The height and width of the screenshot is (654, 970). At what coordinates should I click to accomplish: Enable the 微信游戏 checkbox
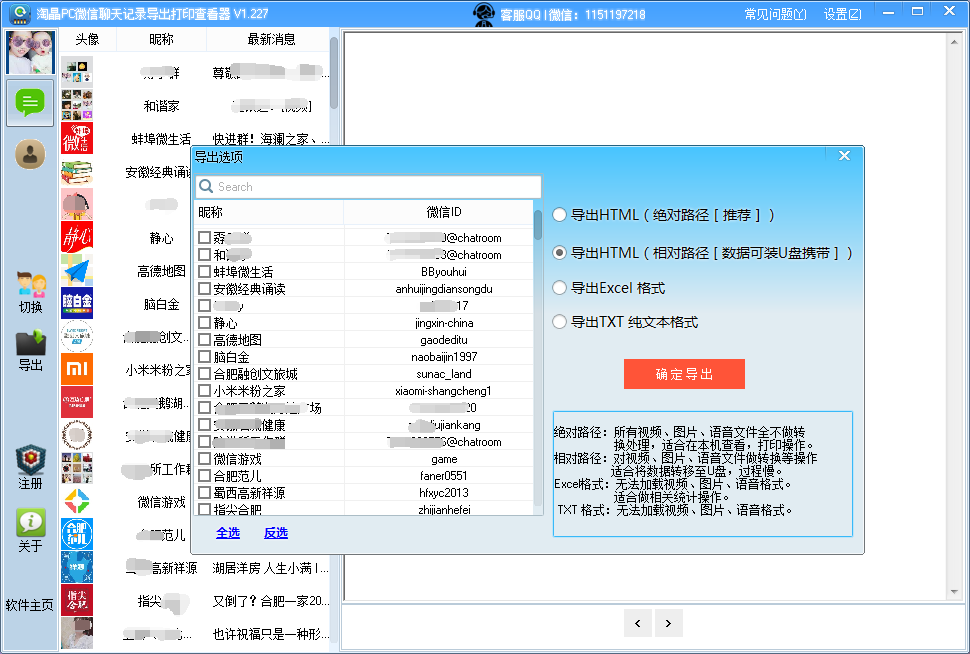[204, 459]
